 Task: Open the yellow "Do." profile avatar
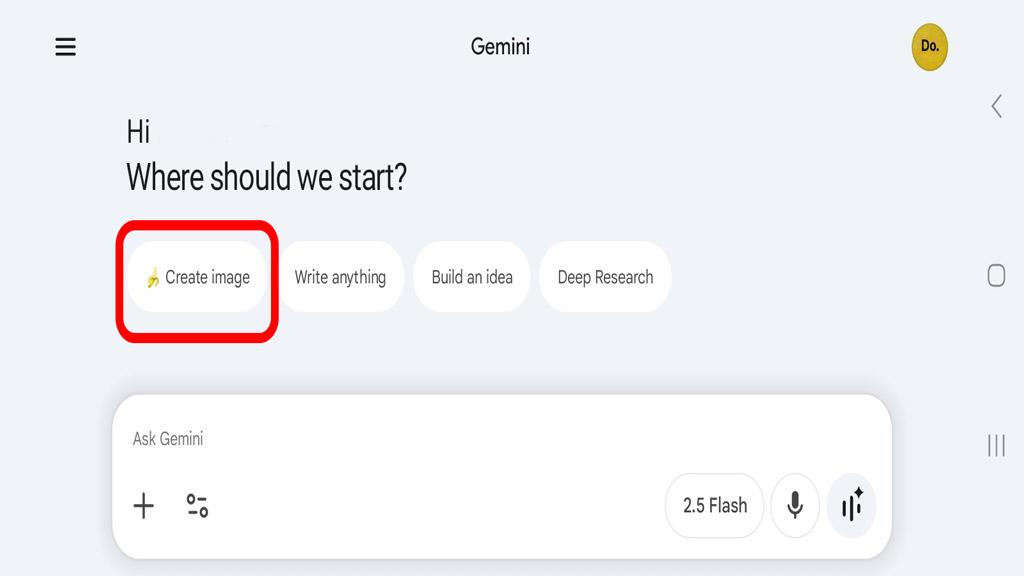pyautogui.click(x=929, y=46)
